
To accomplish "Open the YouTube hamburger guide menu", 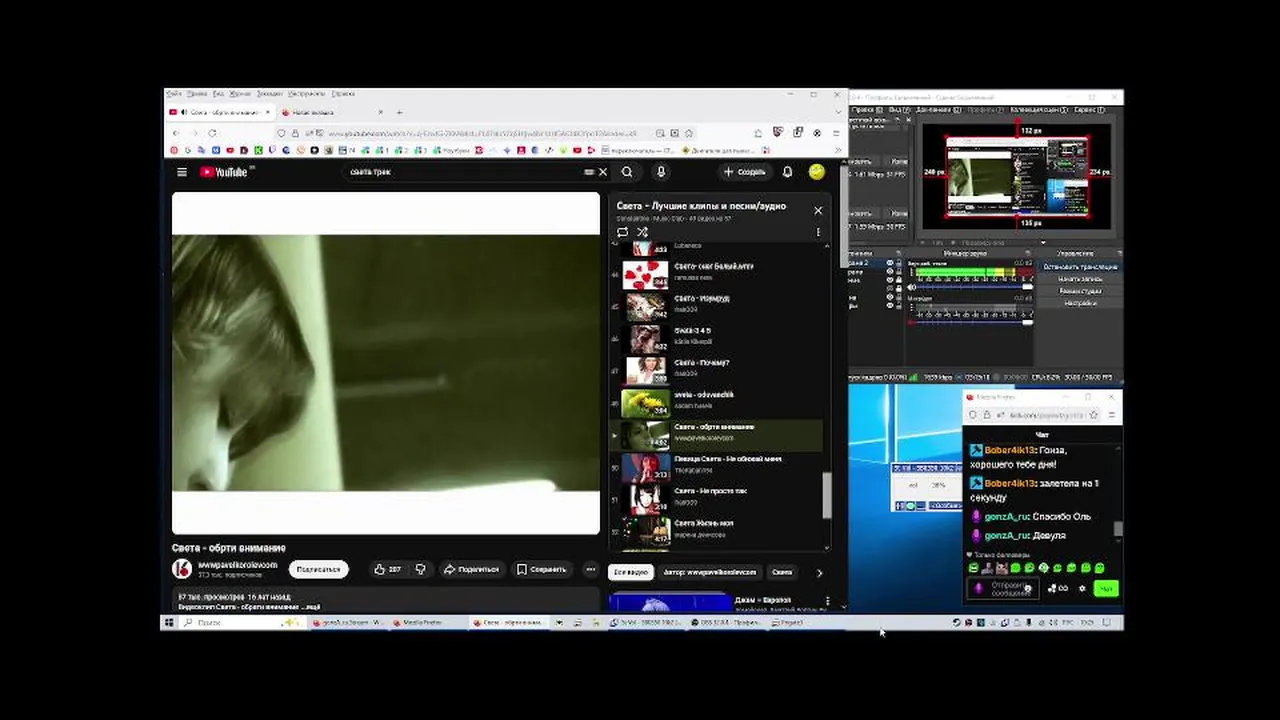I will [182, 172].
